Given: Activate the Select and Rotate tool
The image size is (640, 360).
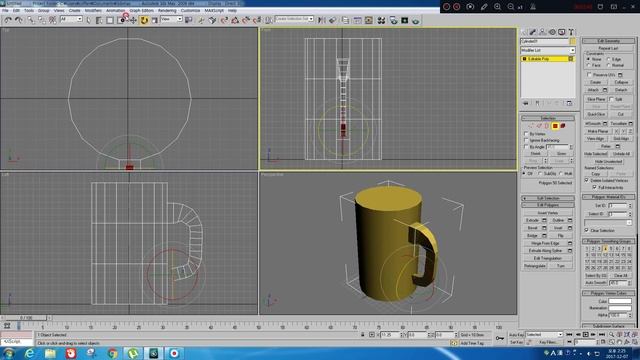Looking at the screenshot, I should pyautogui.click(x=144, y=20).
